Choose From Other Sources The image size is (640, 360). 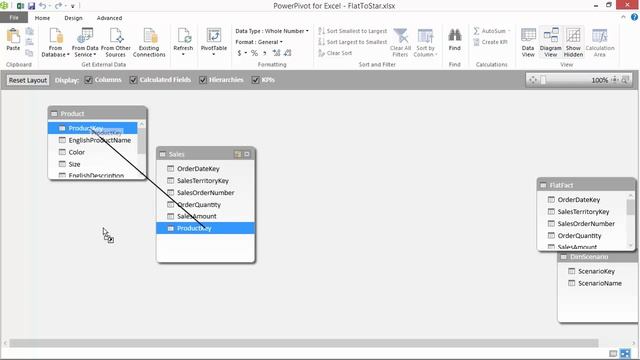click(x=116, y=42)
